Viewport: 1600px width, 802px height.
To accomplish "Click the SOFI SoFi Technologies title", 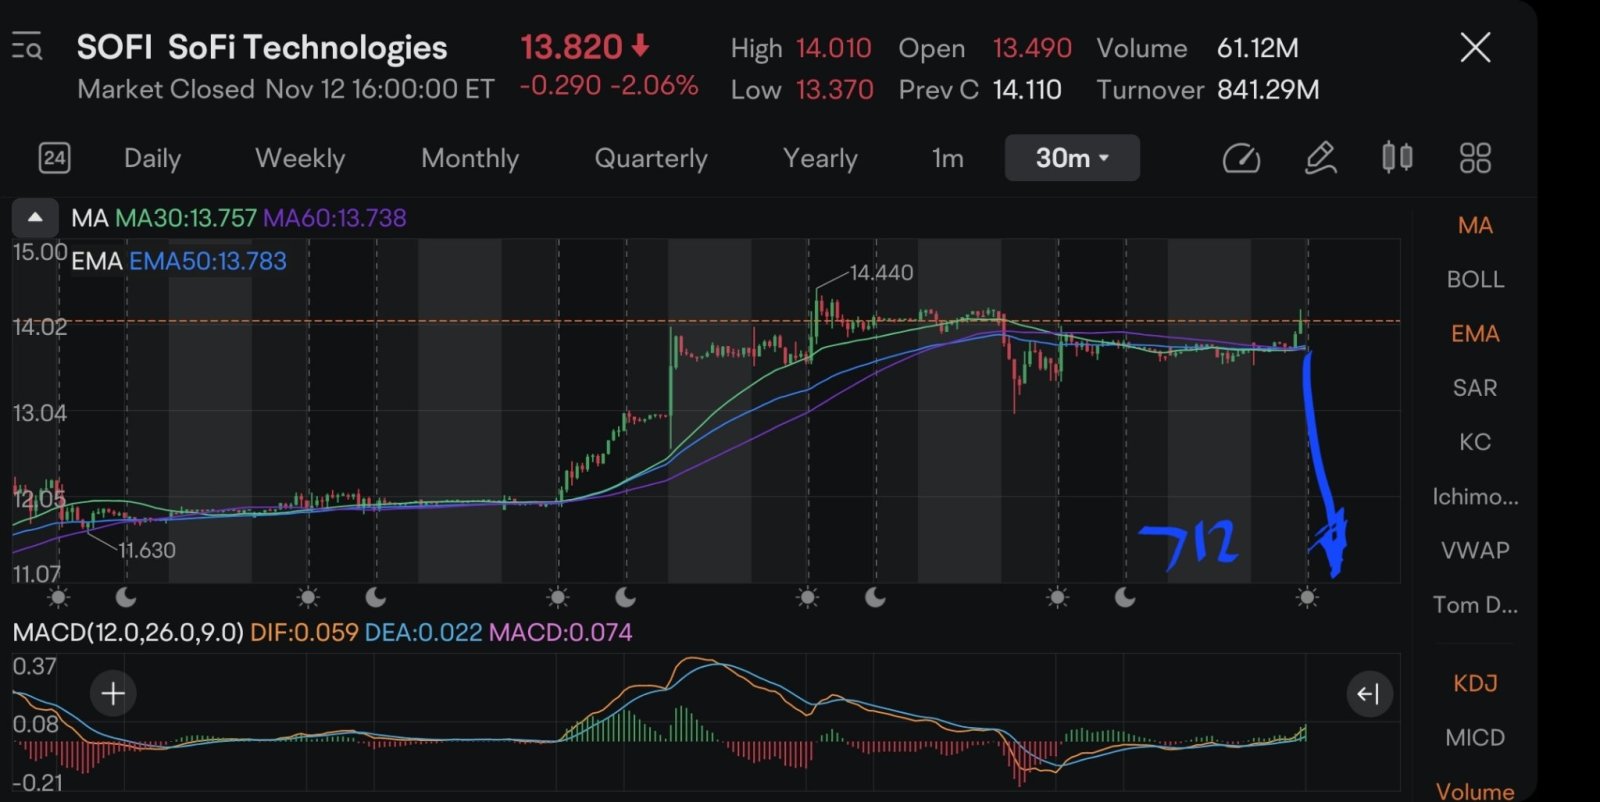I will coord(262,47).
